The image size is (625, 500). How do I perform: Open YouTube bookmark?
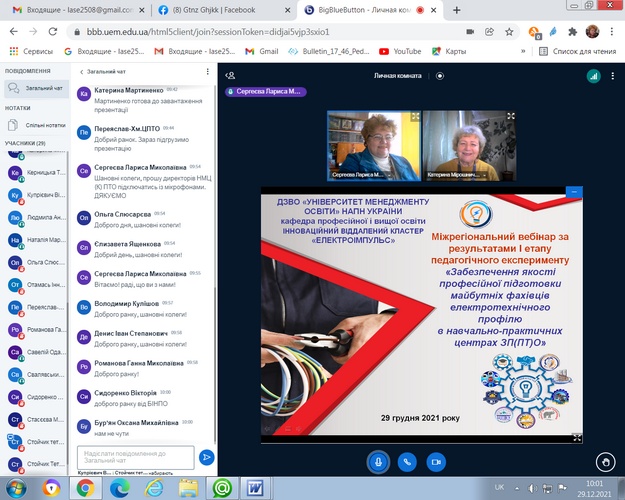400,51
